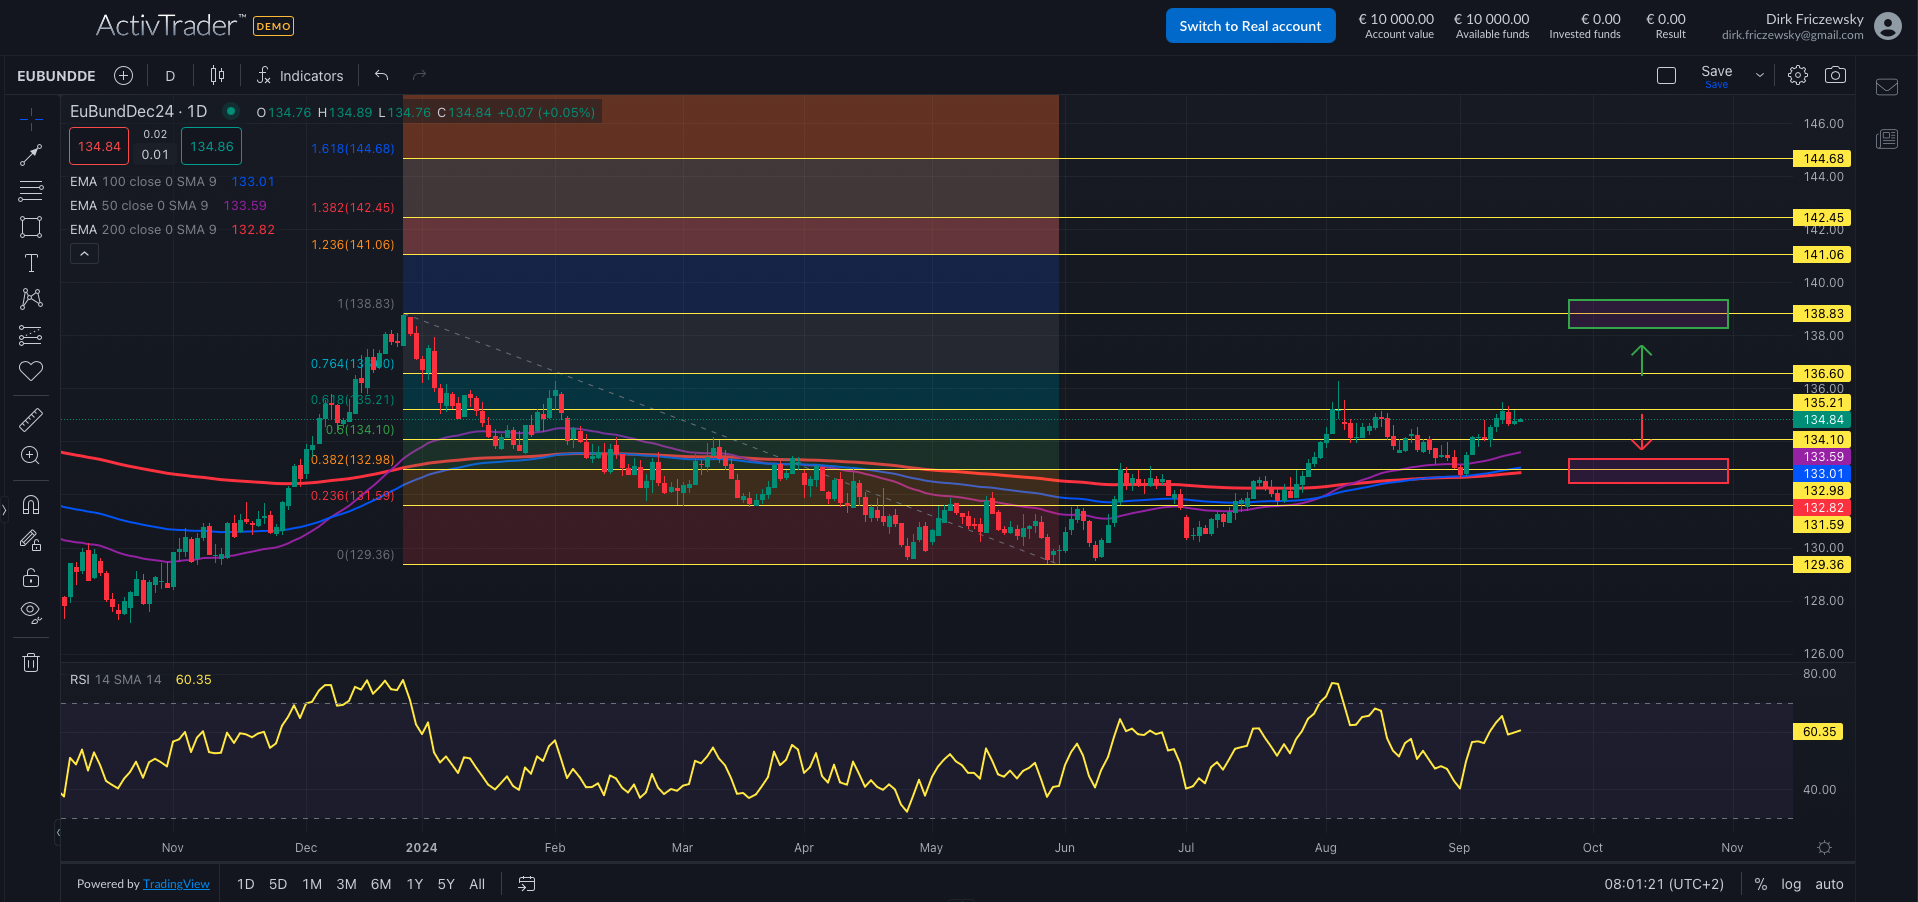This screenshot has width=1918, height=902.
Task: Open chart settings gear icon
Action: click(1797, 75)
